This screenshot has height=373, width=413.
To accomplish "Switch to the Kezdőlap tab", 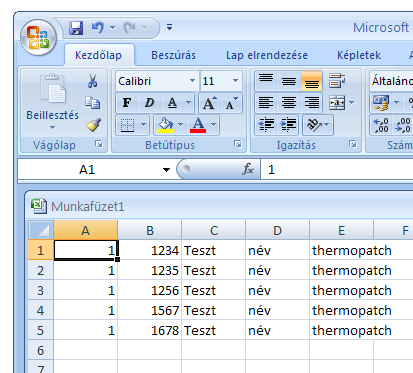I will pyautogui.click(x=98, y=55).
